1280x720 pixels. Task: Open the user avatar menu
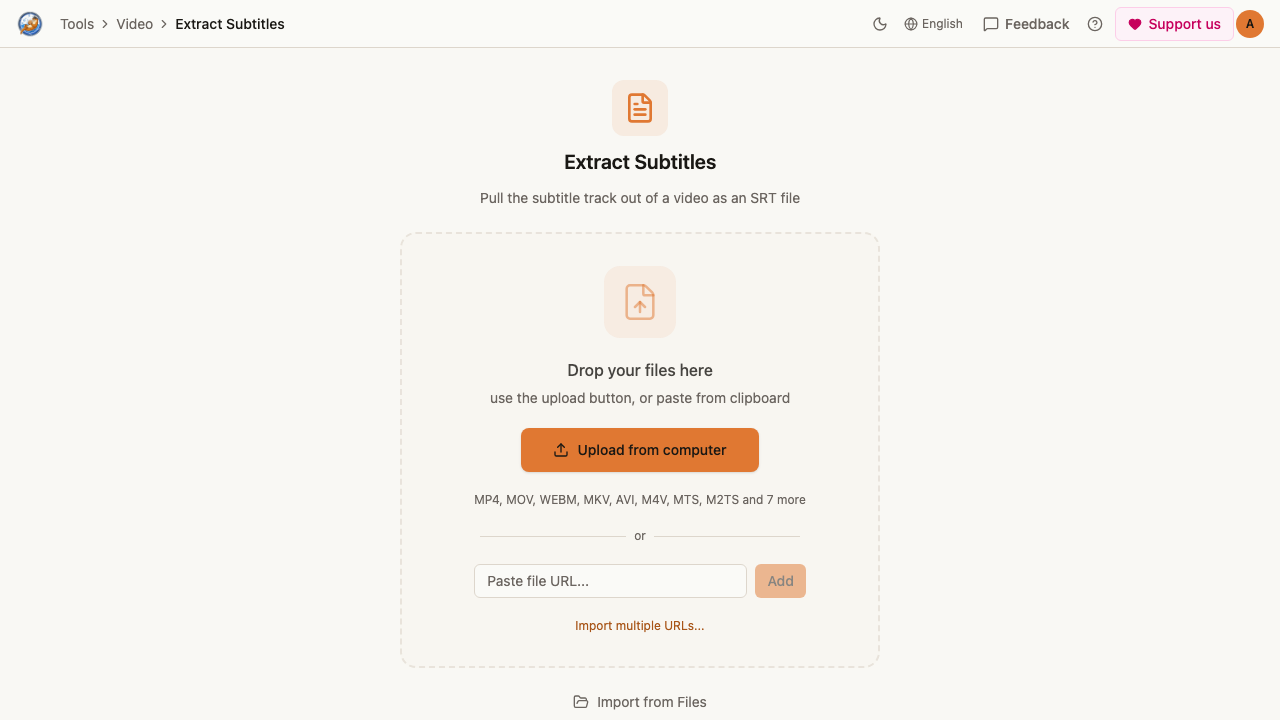[1250, 24]
